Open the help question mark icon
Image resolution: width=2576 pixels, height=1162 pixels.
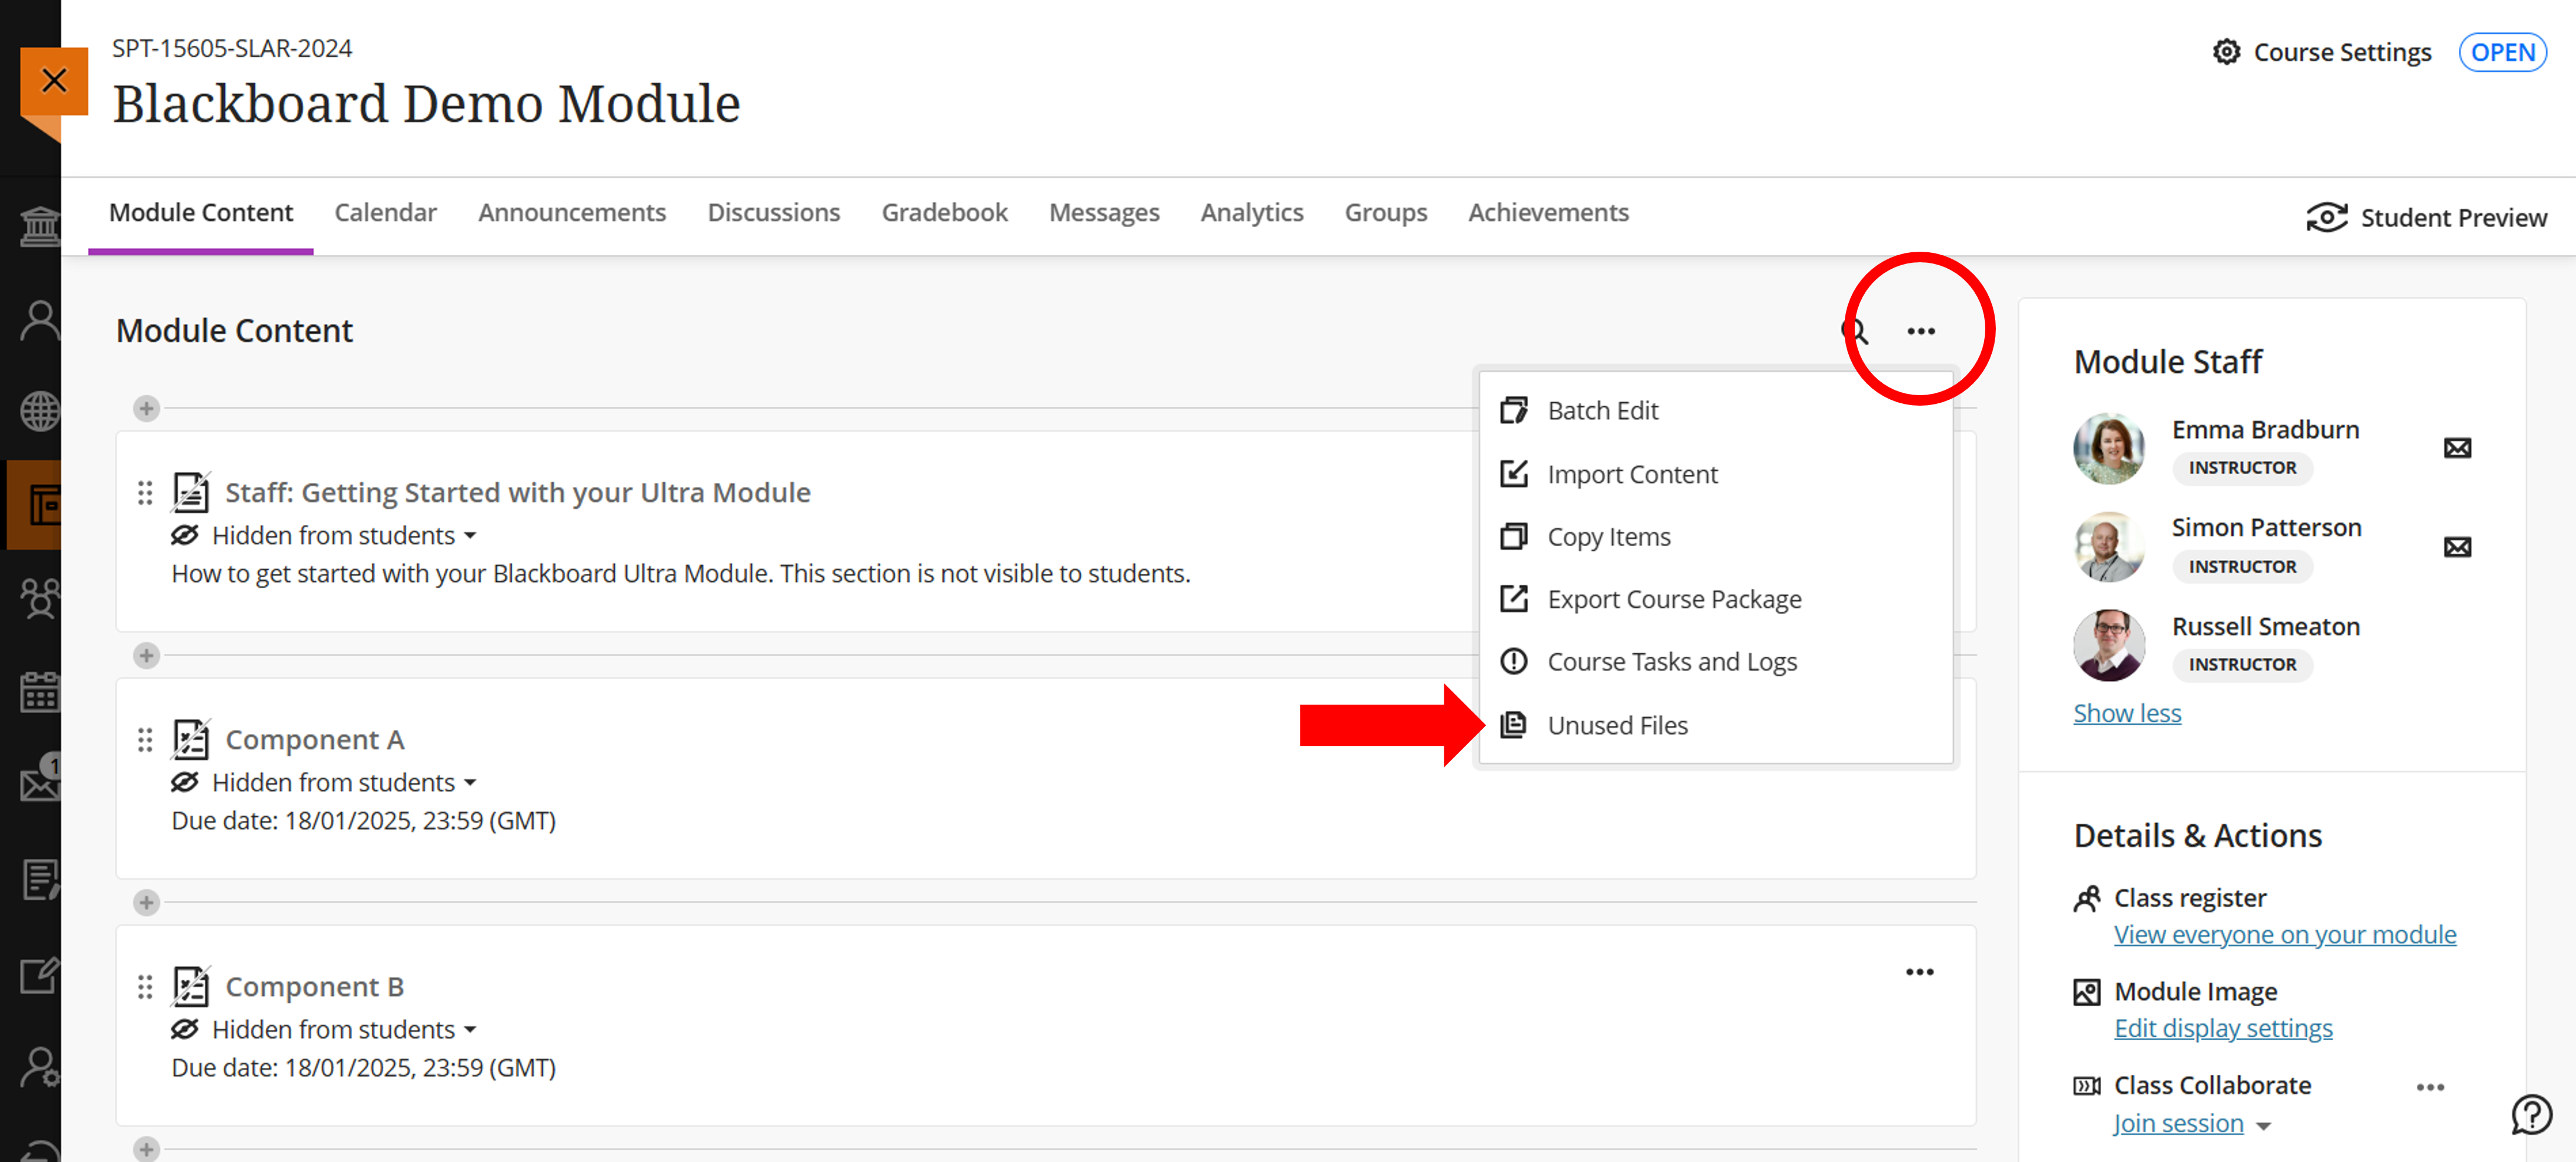(2532, 1114)
